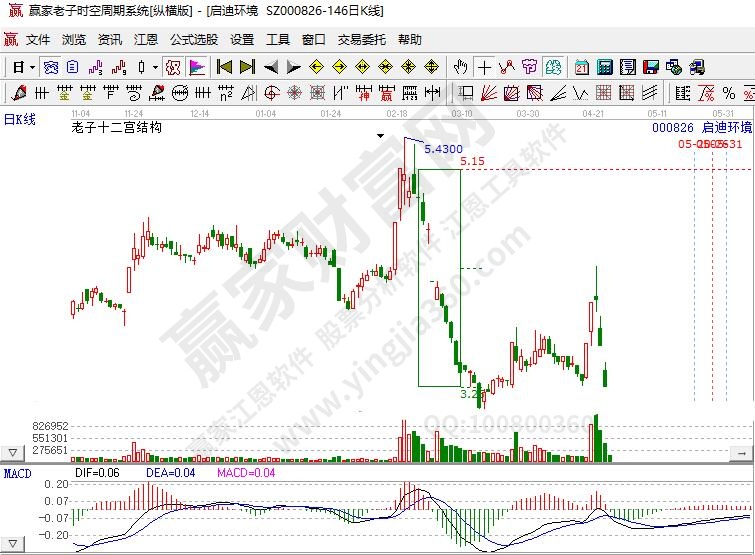Select the red pencil drawing tool
This screenshot has height=555, width=755.
18,93
